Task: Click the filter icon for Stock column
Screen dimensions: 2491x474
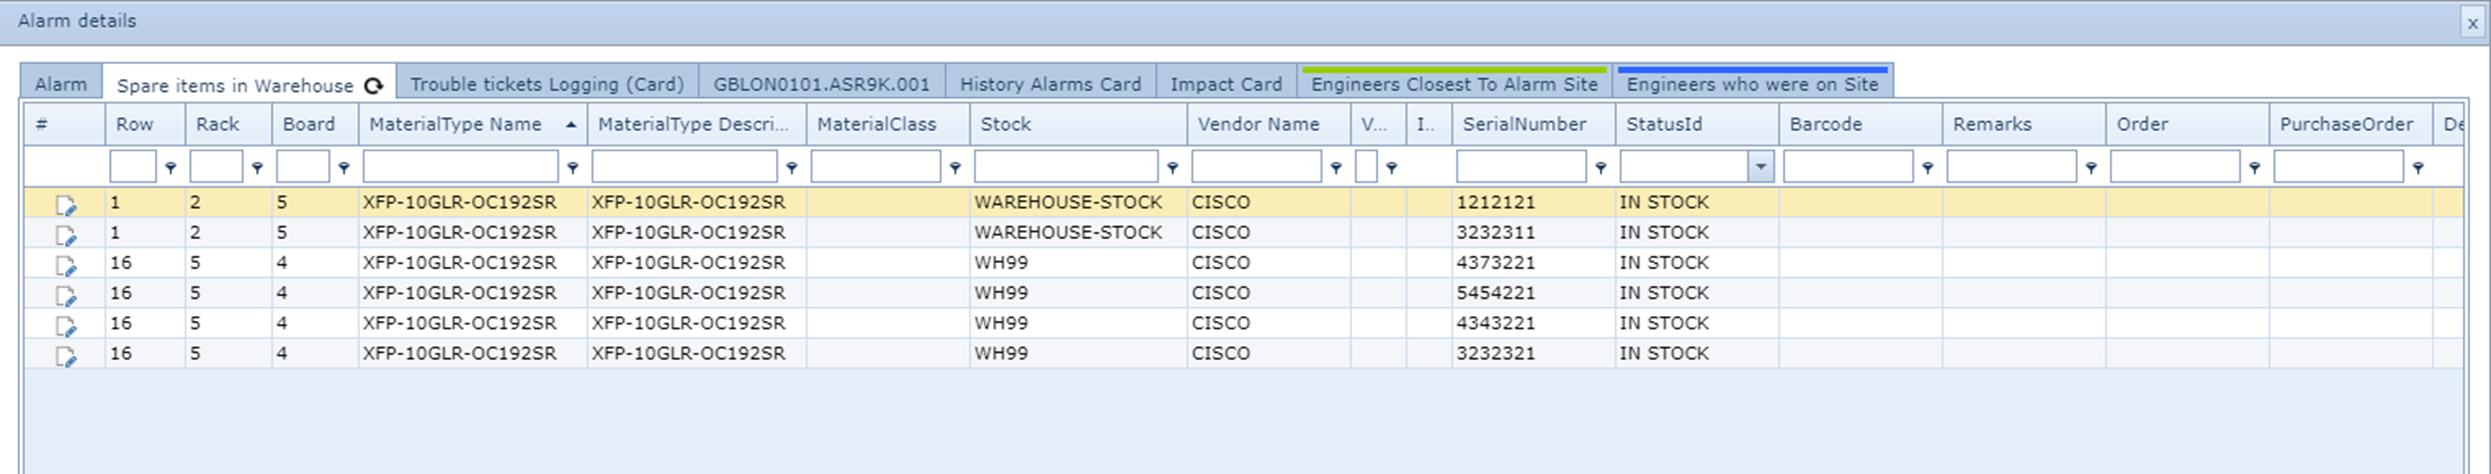Action: coord(1172,168)
